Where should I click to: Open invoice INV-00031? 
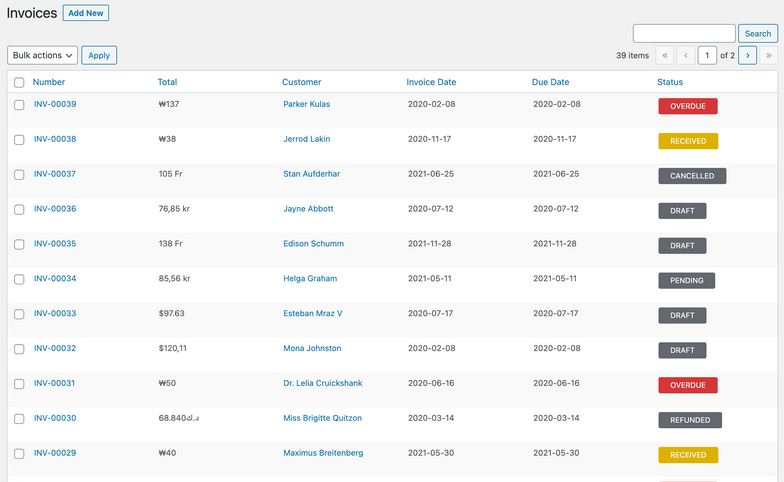tap(54, 383)
